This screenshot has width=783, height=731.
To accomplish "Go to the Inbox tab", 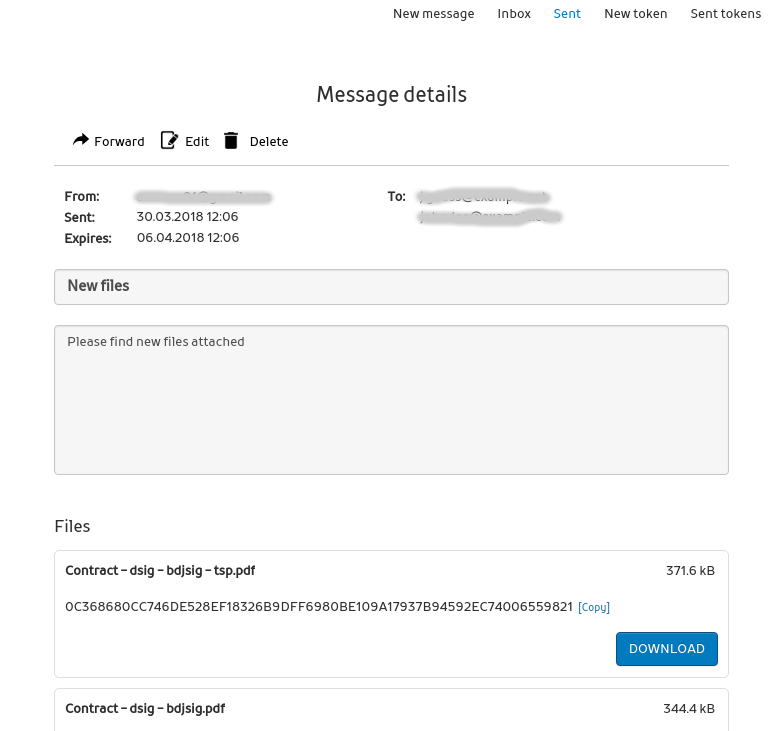I will pos(514,14).
